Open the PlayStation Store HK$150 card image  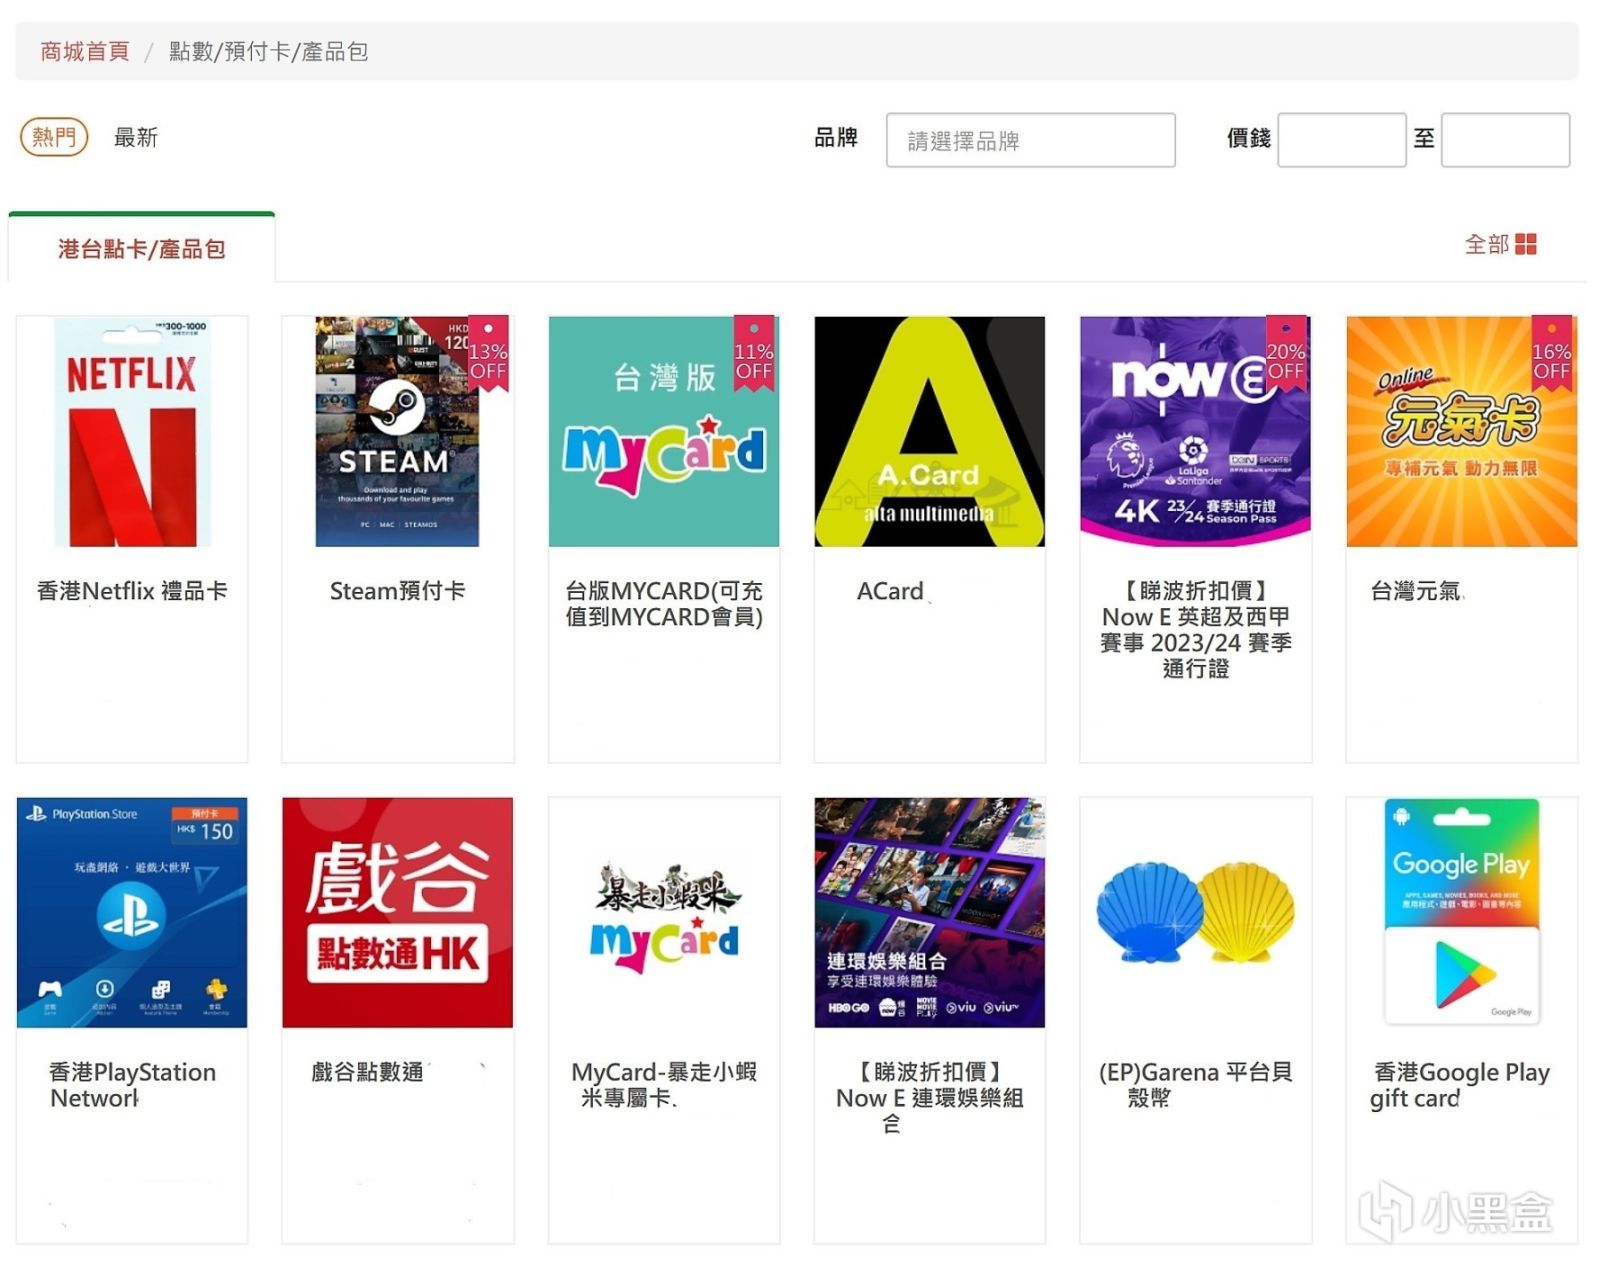click(132, 912)
